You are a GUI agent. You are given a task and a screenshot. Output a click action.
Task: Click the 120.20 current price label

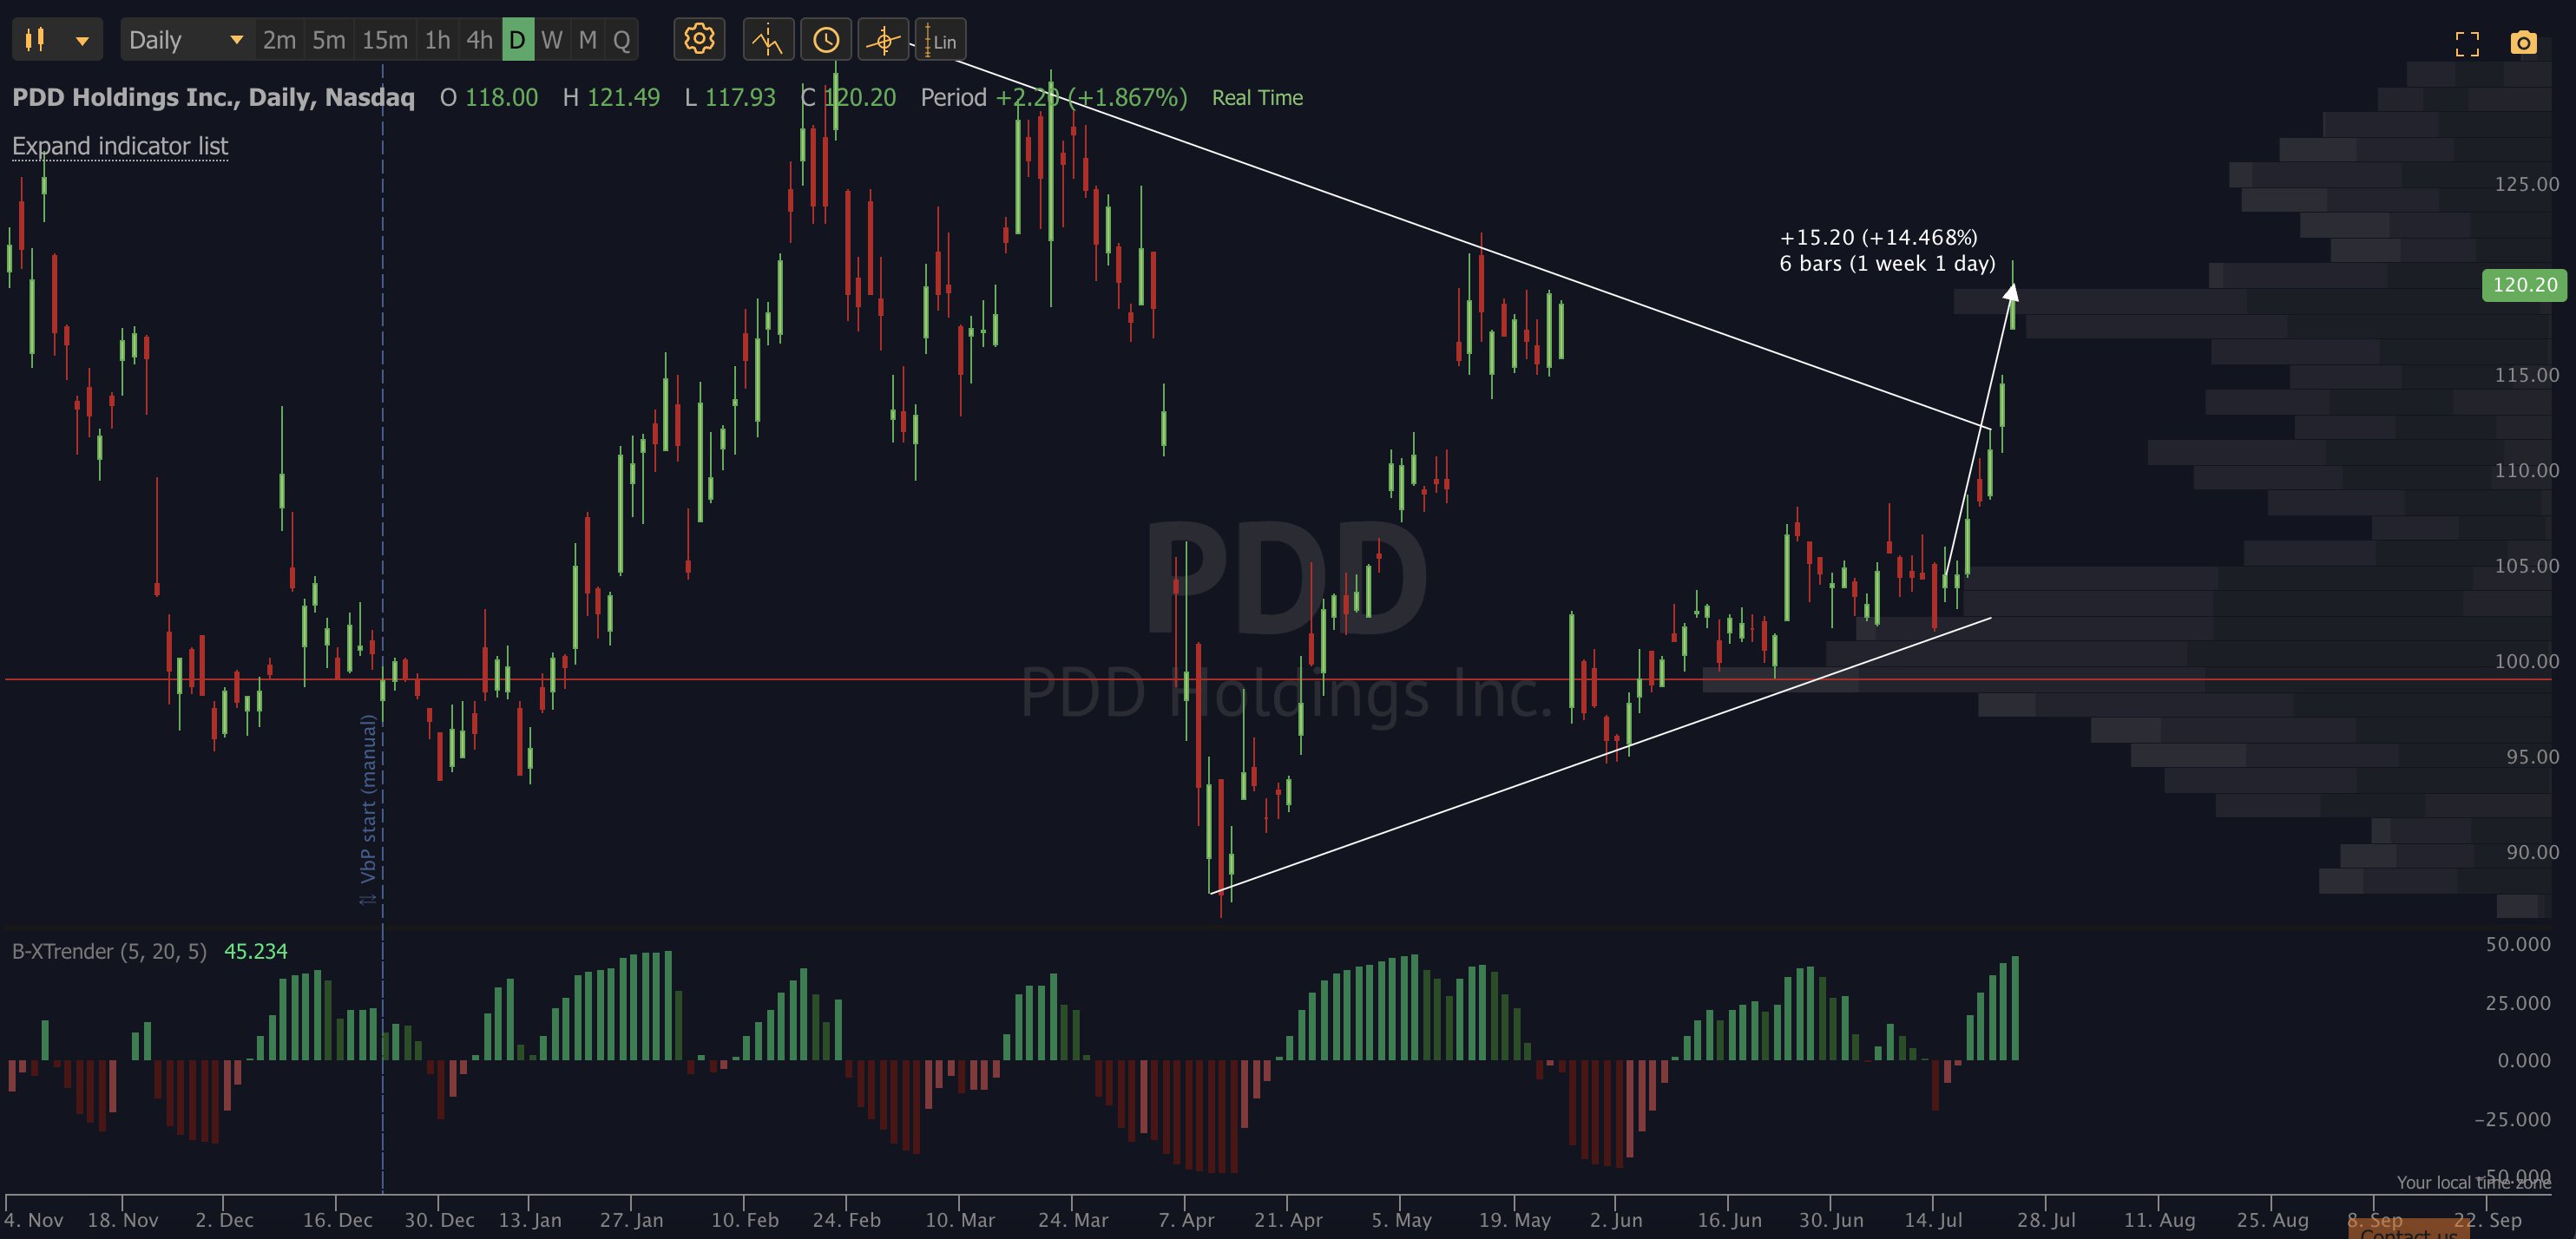pos(2524,285)
